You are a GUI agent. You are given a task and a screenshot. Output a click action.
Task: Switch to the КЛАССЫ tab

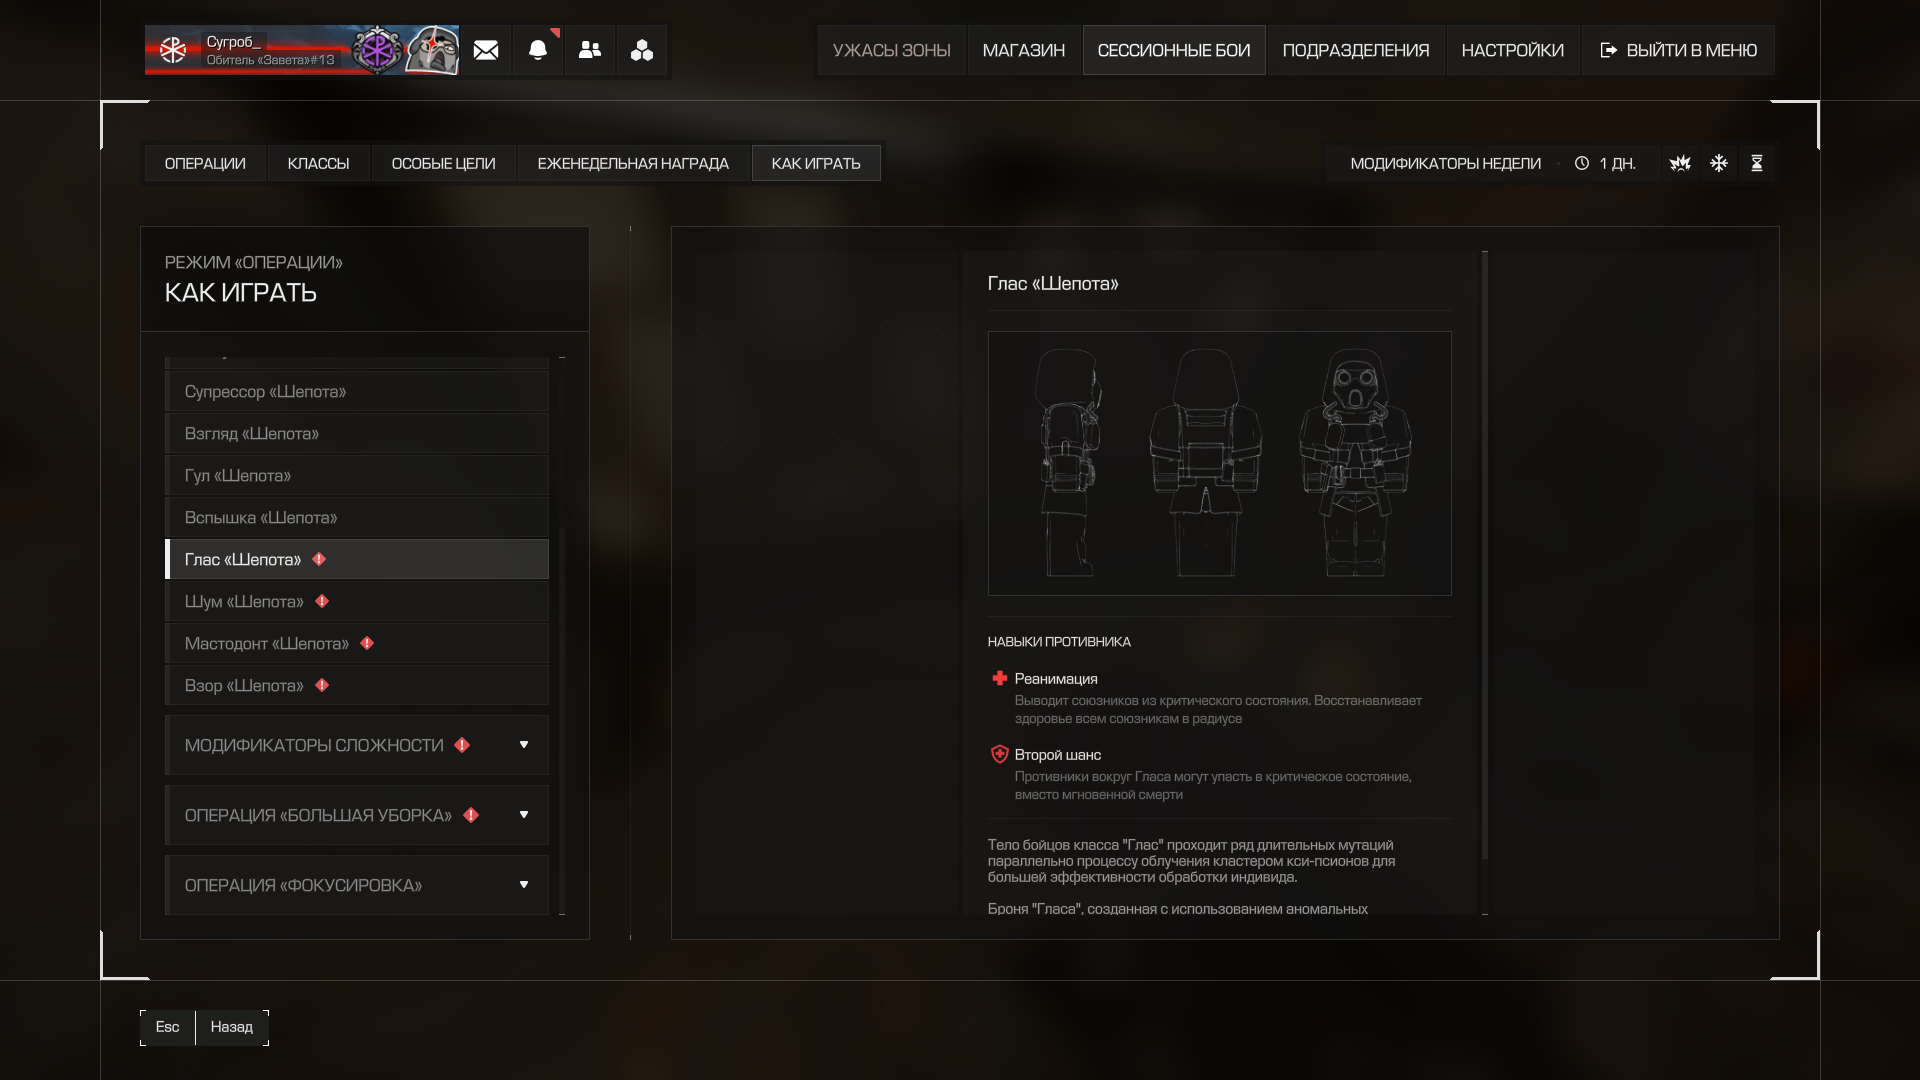coord(318,163)
